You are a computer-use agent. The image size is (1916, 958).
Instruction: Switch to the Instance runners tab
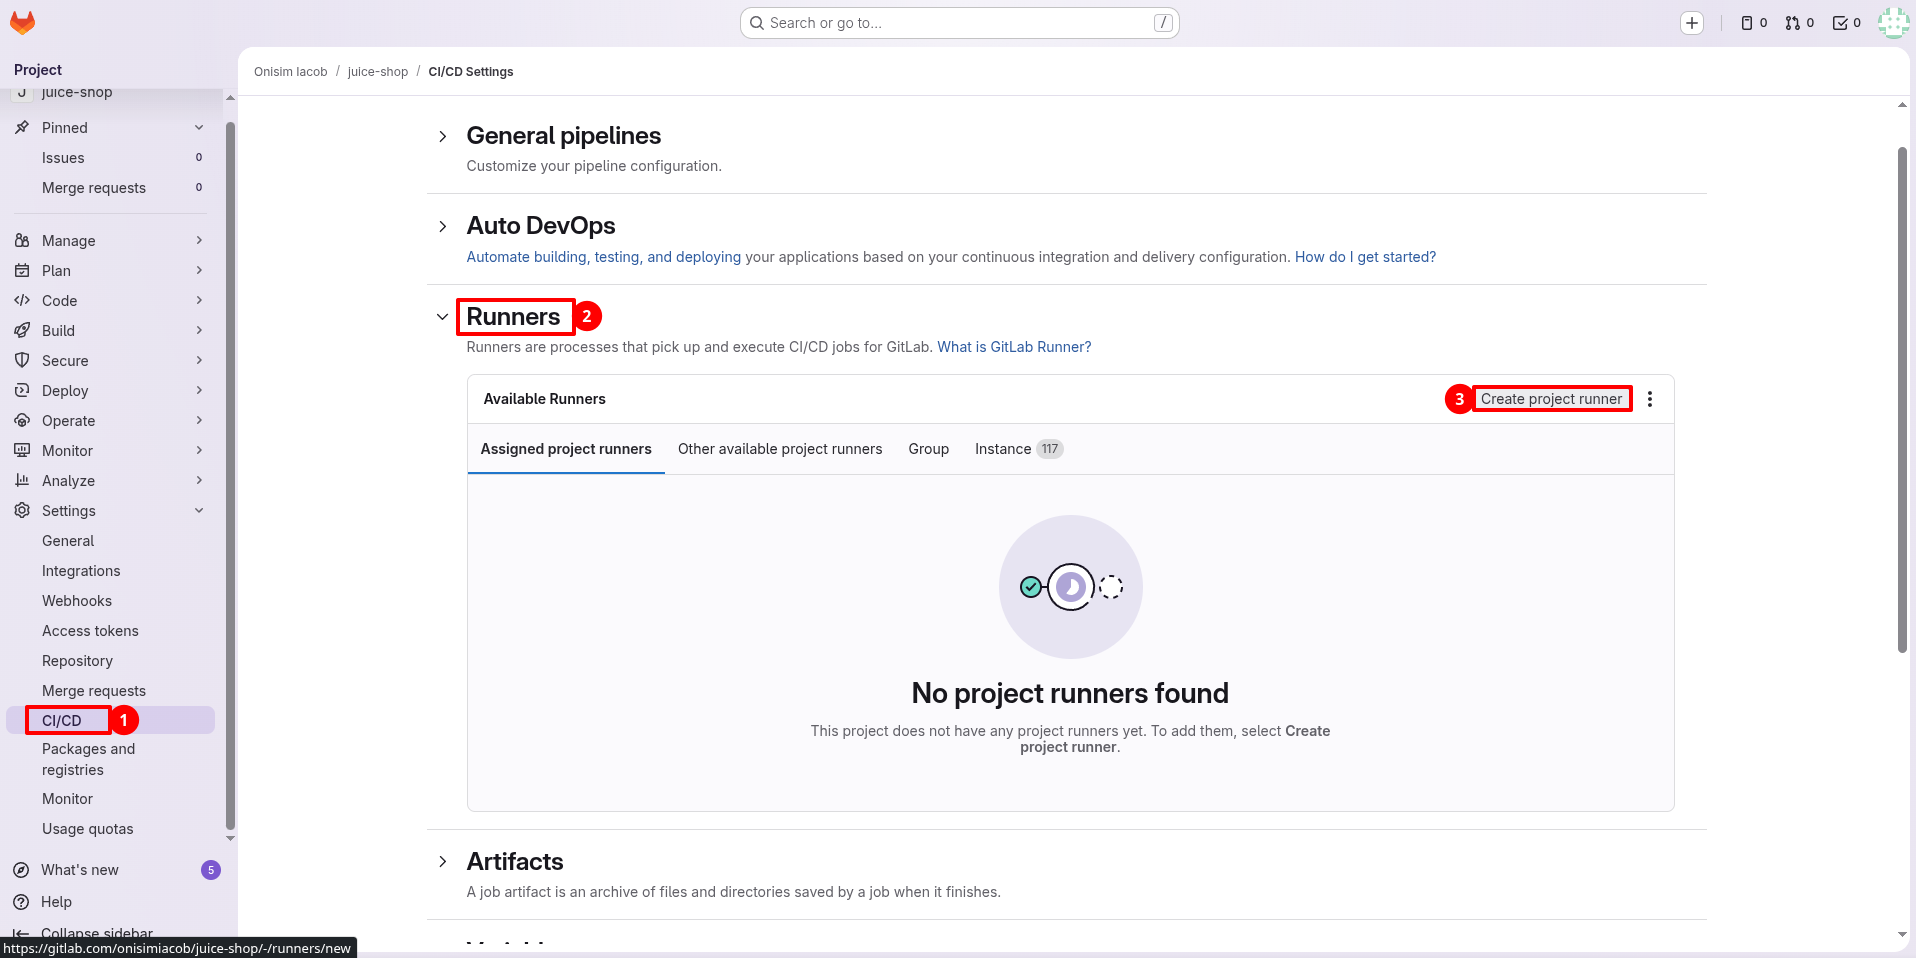click(1003, 449)
